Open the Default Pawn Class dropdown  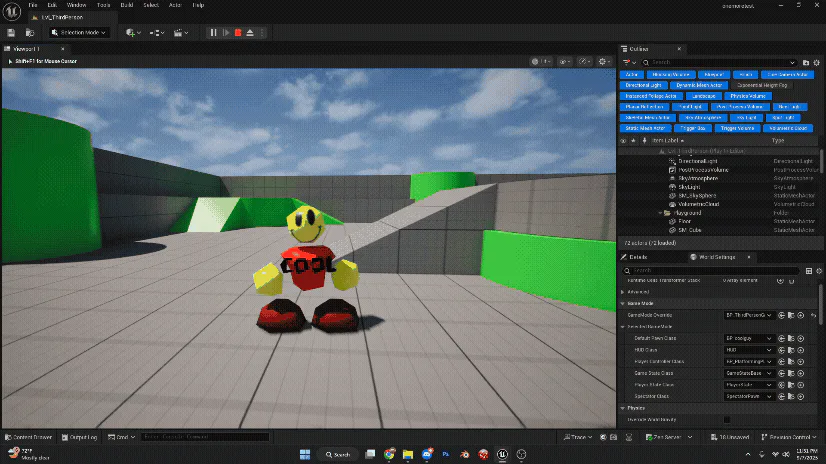coord(749,339)
